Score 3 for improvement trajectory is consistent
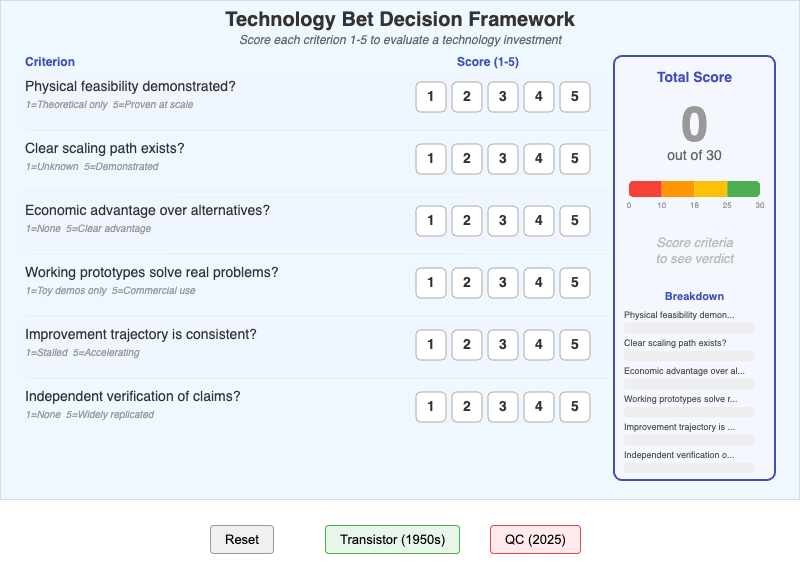This screenshot has height=582, width=800. 503,345
